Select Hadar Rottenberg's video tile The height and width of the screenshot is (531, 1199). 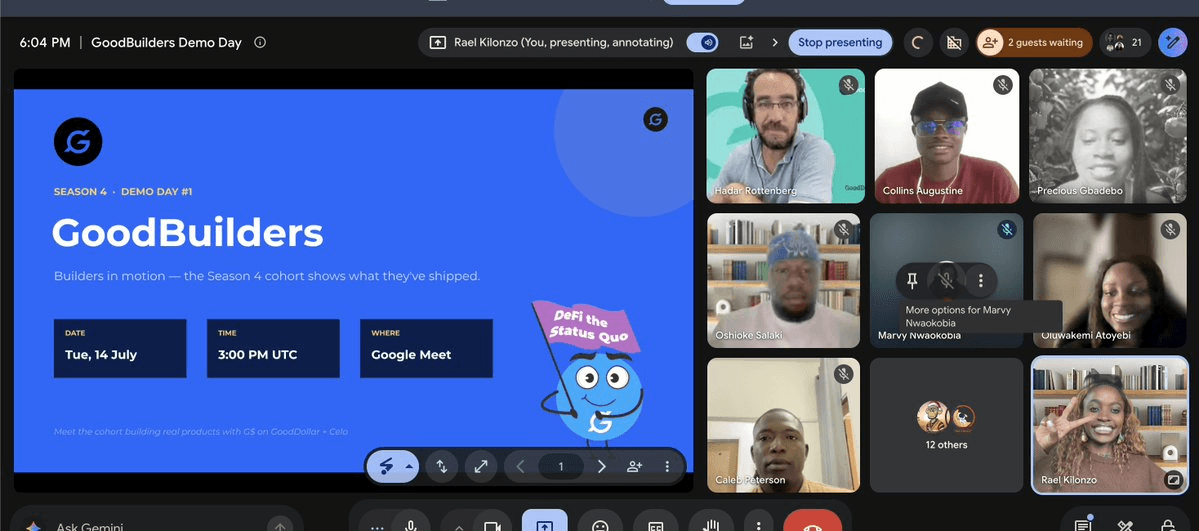pos(785,135)
